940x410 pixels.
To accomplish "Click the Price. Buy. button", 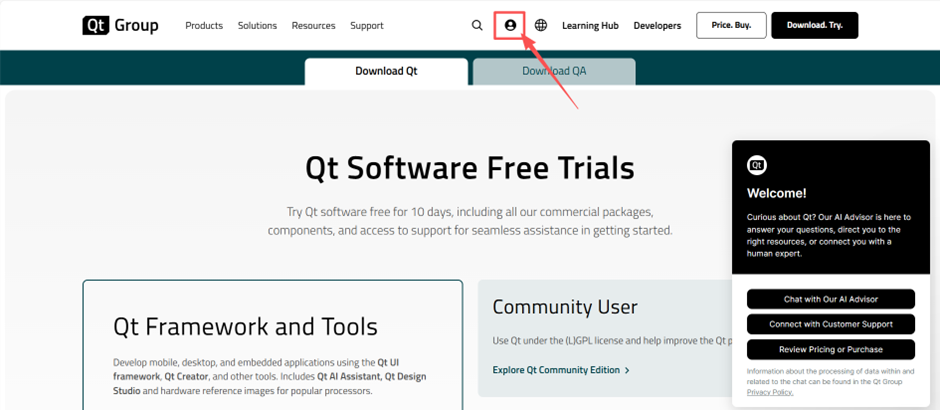I will 731,25.
